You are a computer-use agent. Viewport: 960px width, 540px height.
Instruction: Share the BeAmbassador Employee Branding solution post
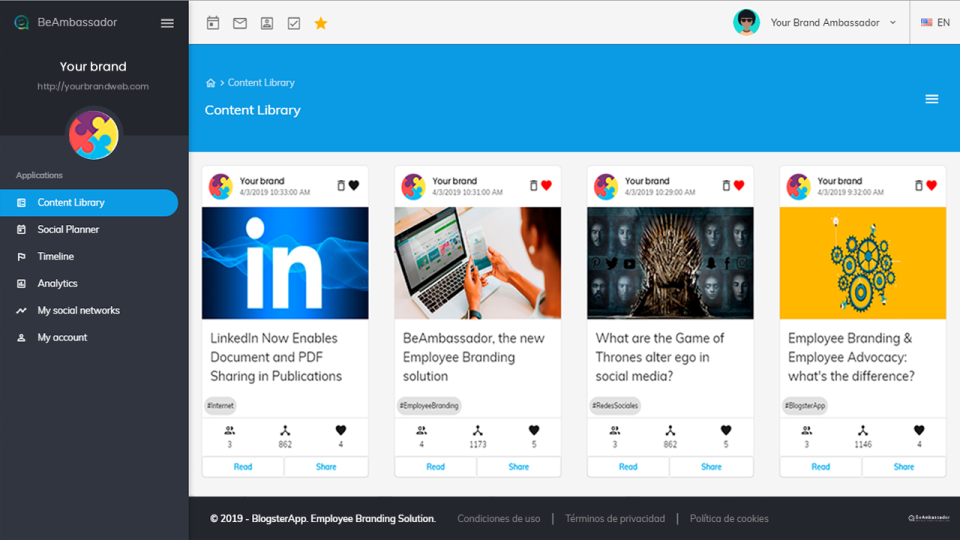519,467
